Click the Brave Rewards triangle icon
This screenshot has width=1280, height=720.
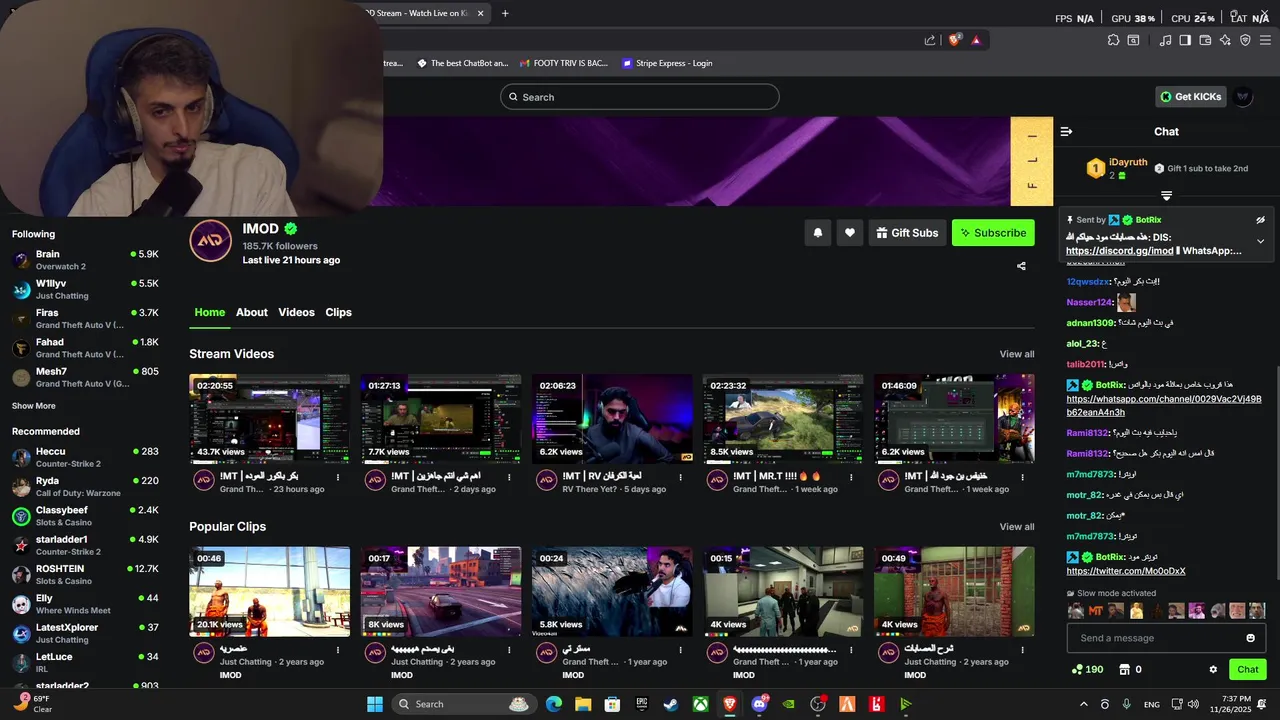tap(976, 40)
